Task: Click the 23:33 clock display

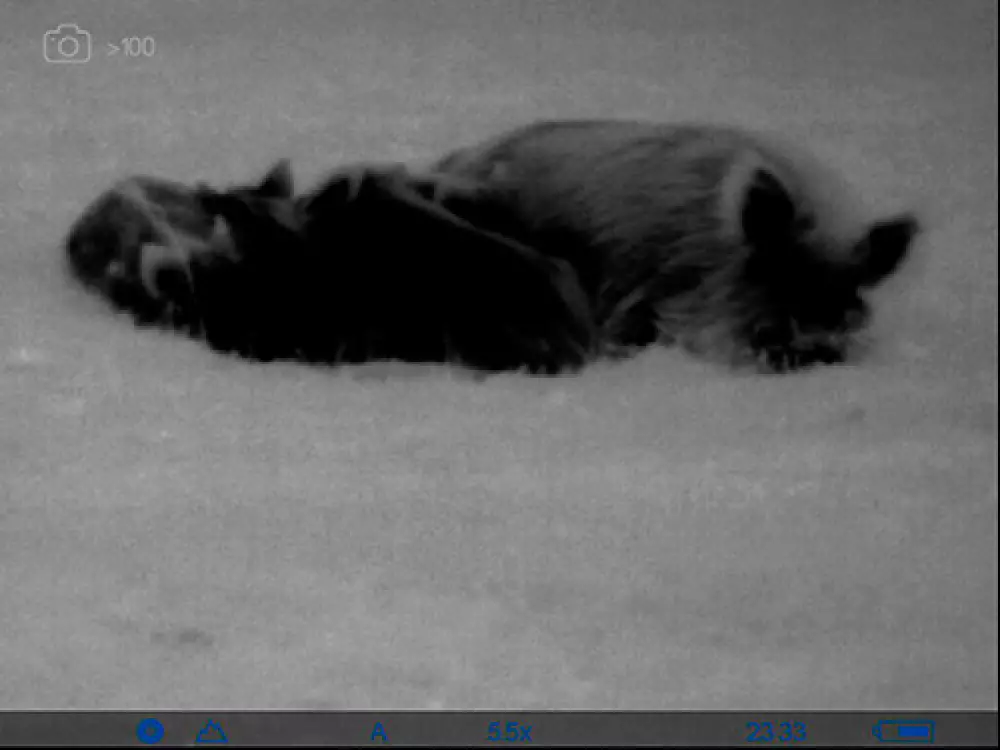Action: click(x=776, y=732)
